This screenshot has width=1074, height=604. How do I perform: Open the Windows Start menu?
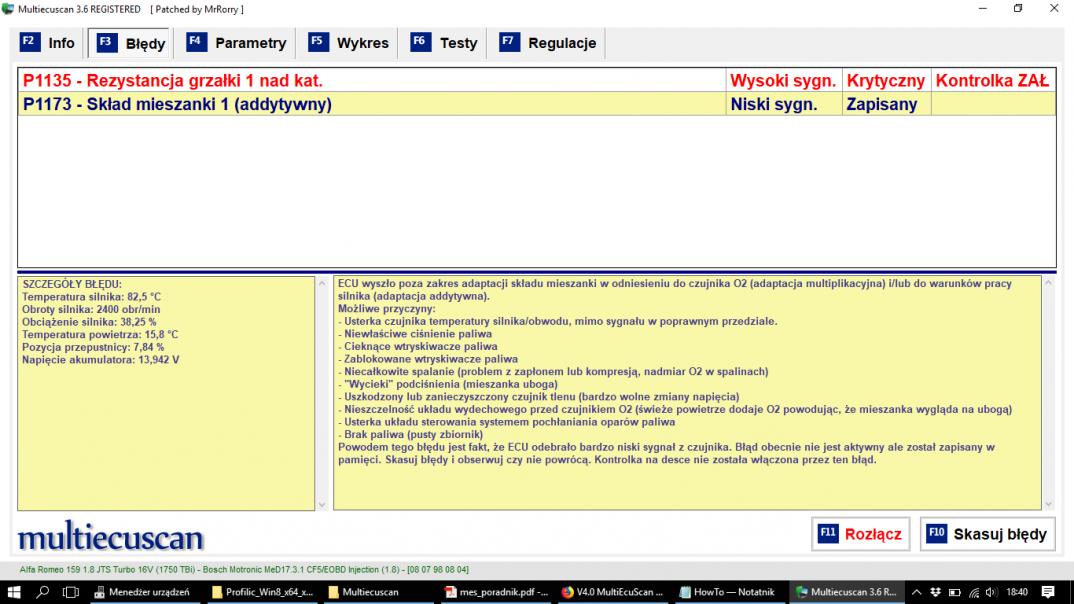[x=14, y=592]
